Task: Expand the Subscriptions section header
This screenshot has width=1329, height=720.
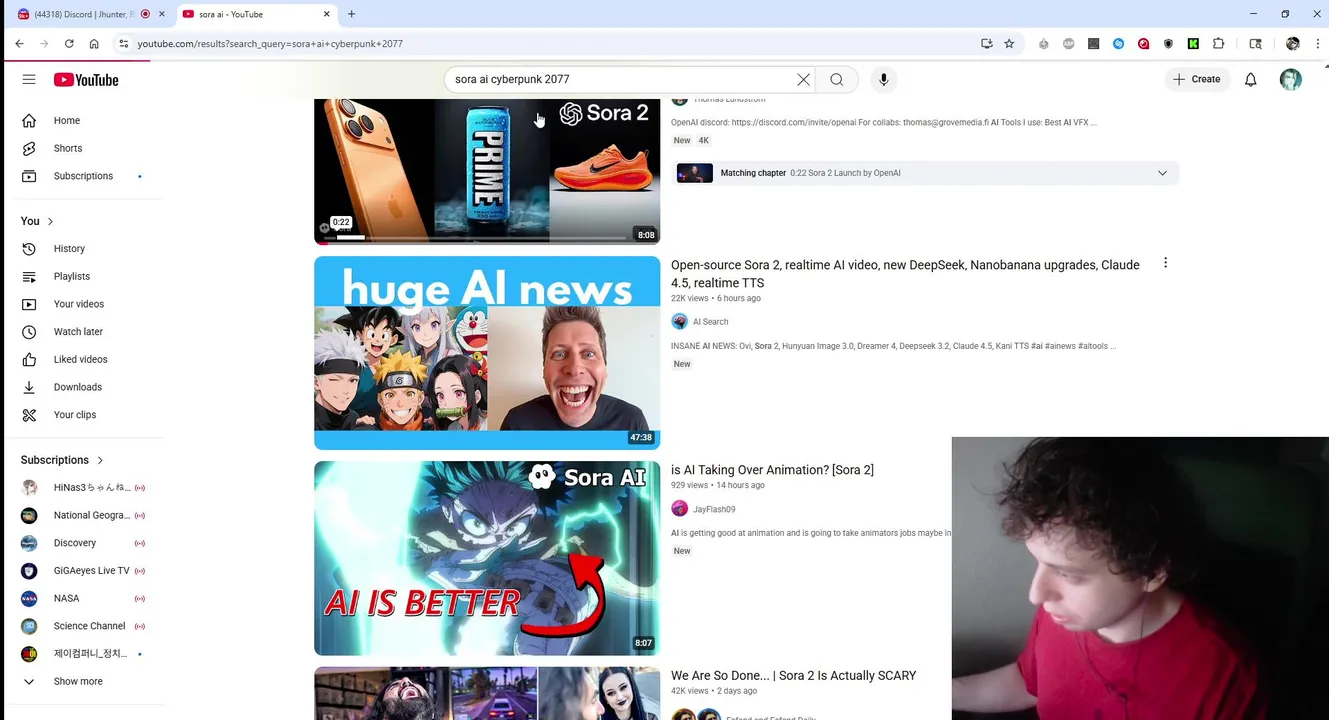Action: coord(62,460)
